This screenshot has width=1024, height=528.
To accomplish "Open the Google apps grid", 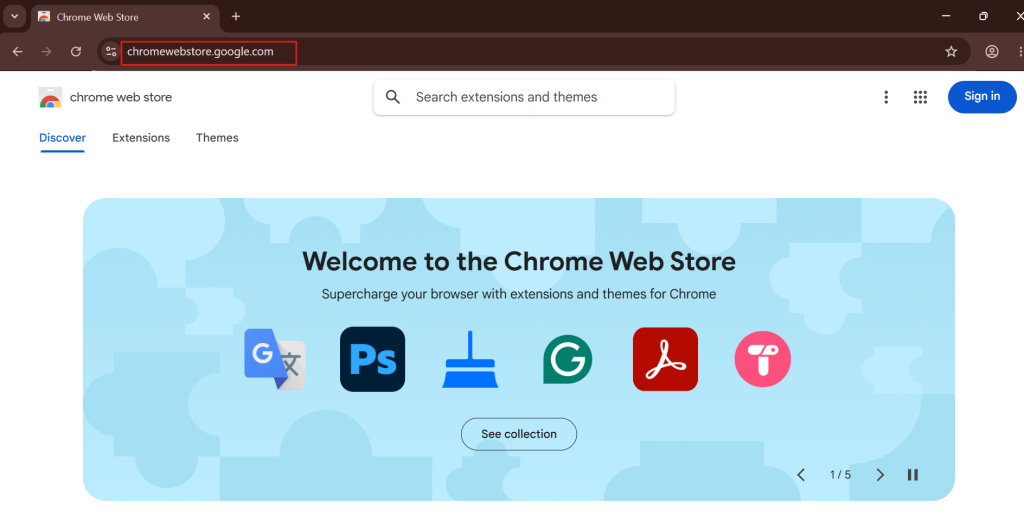I will [920, 97].
